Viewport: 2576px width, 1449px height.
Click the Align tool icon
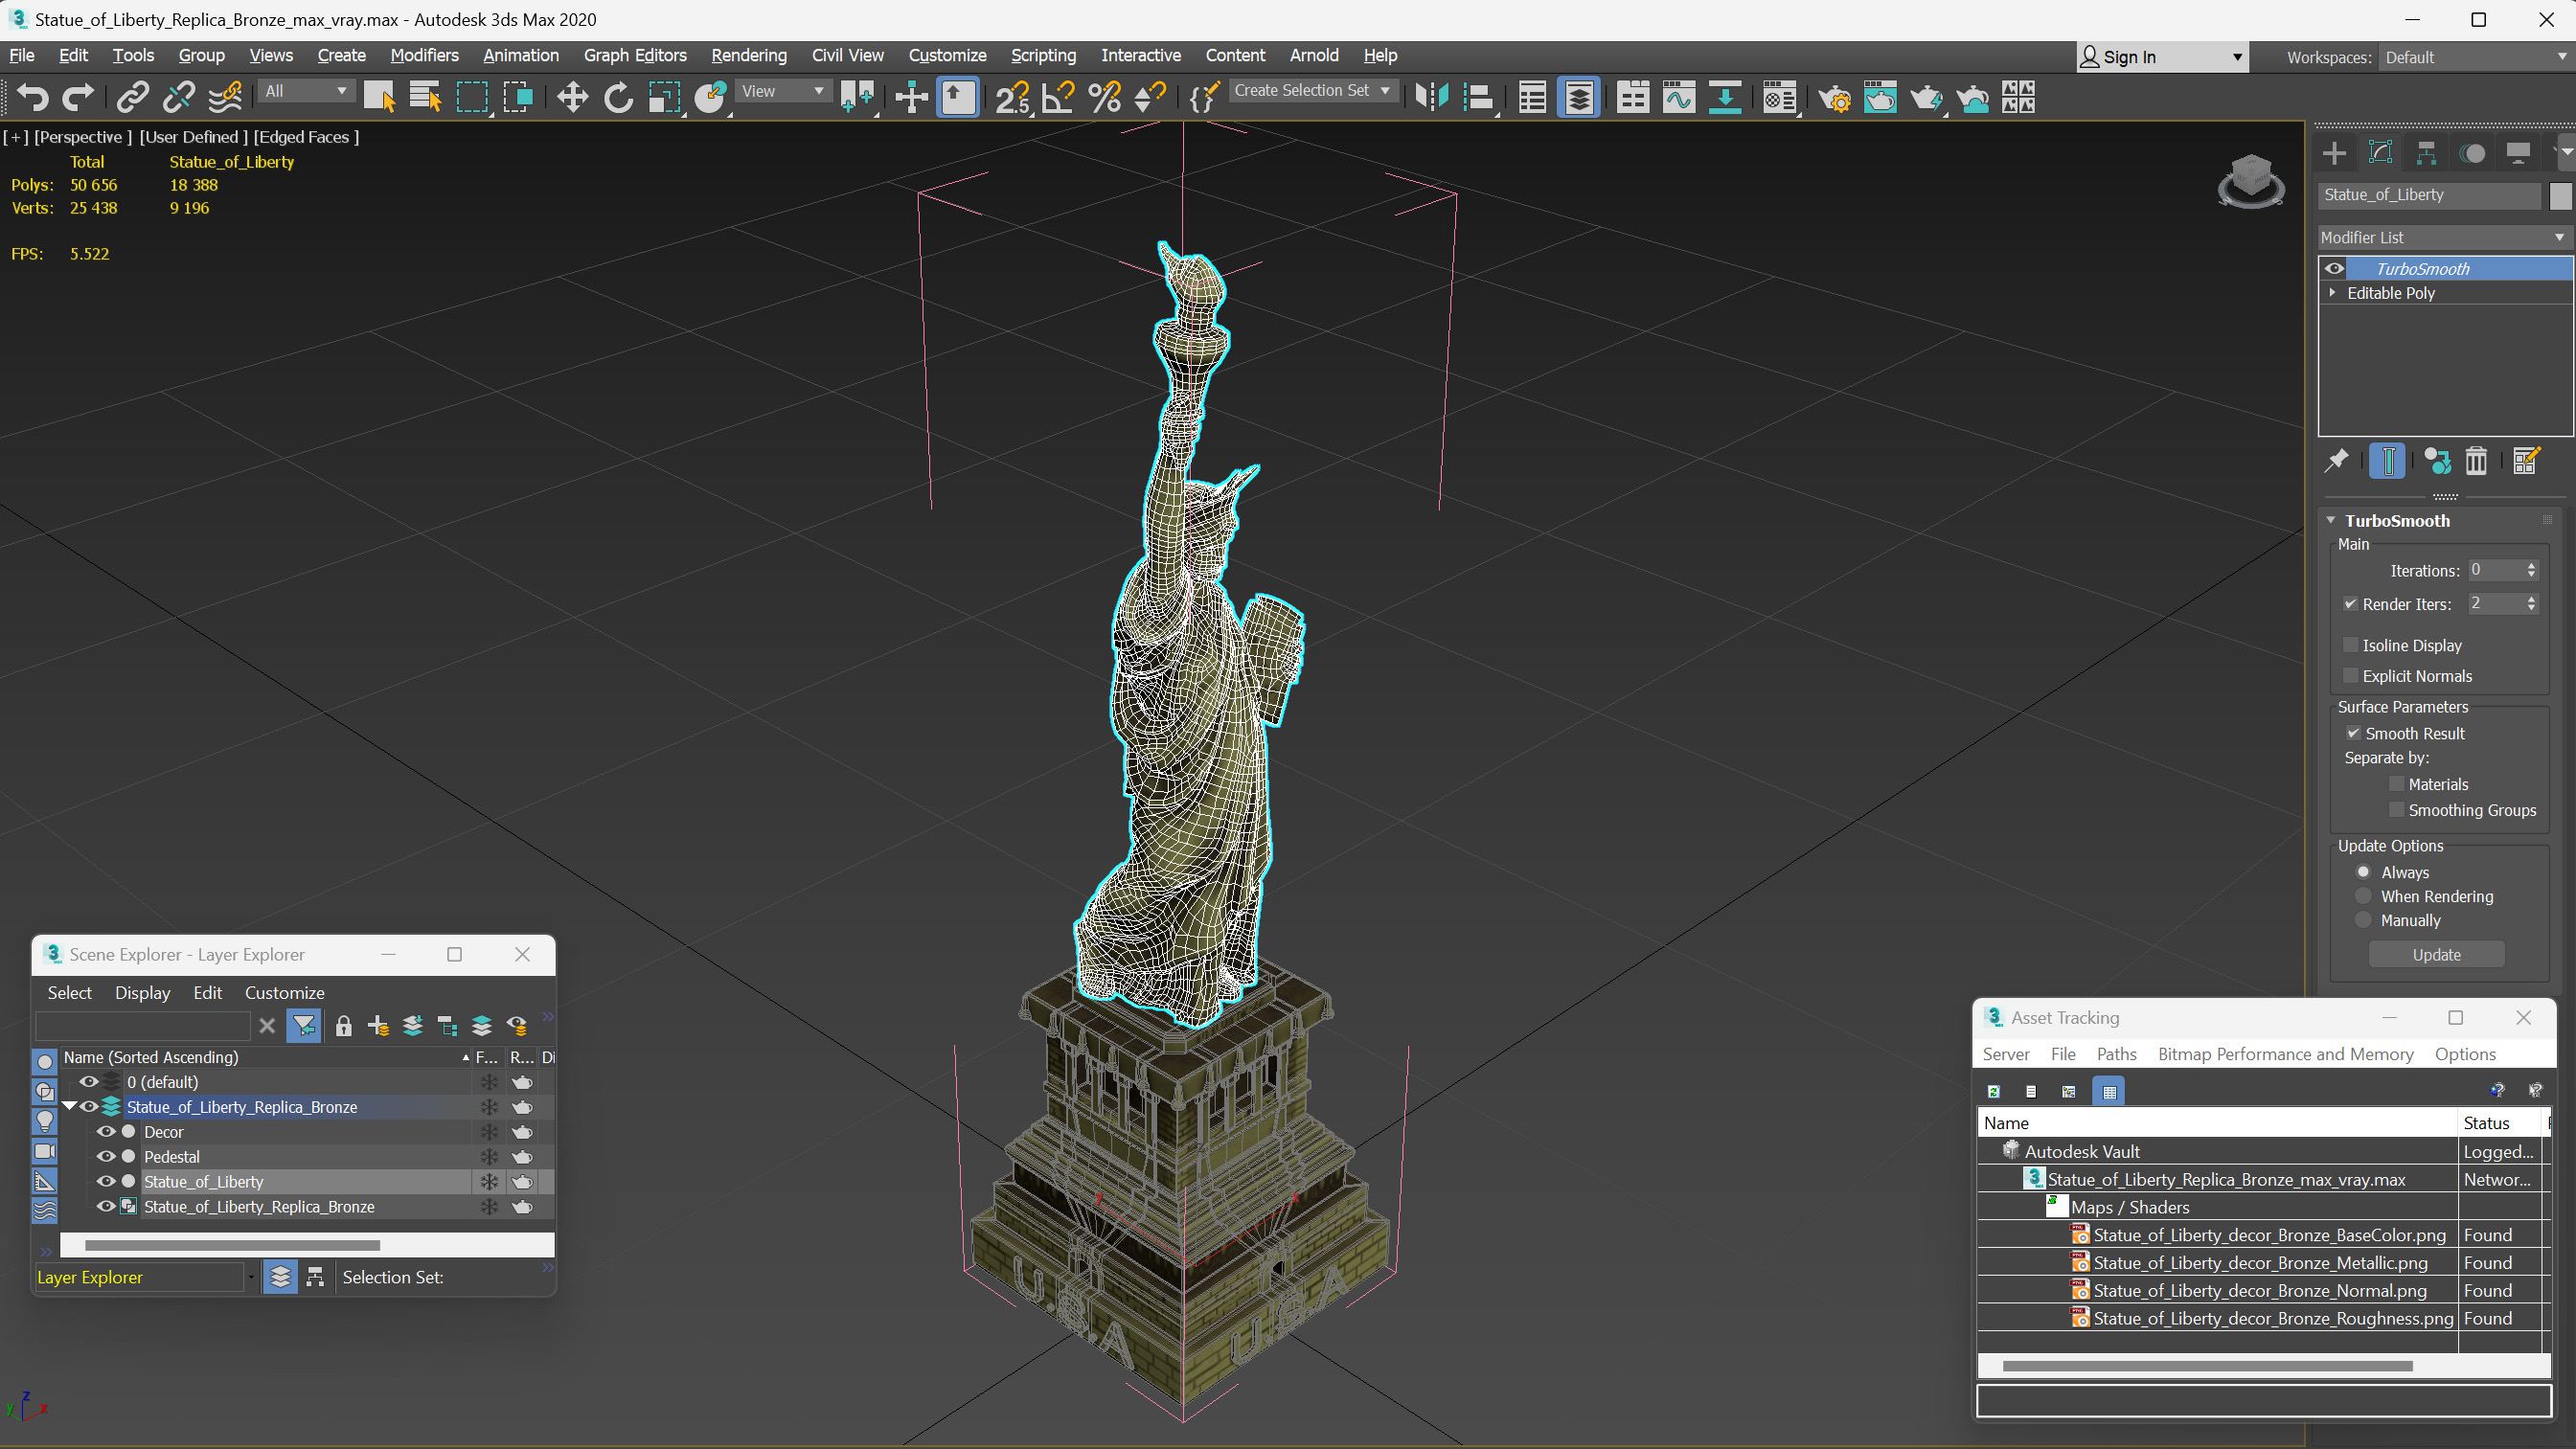[x=1478, y=97]
